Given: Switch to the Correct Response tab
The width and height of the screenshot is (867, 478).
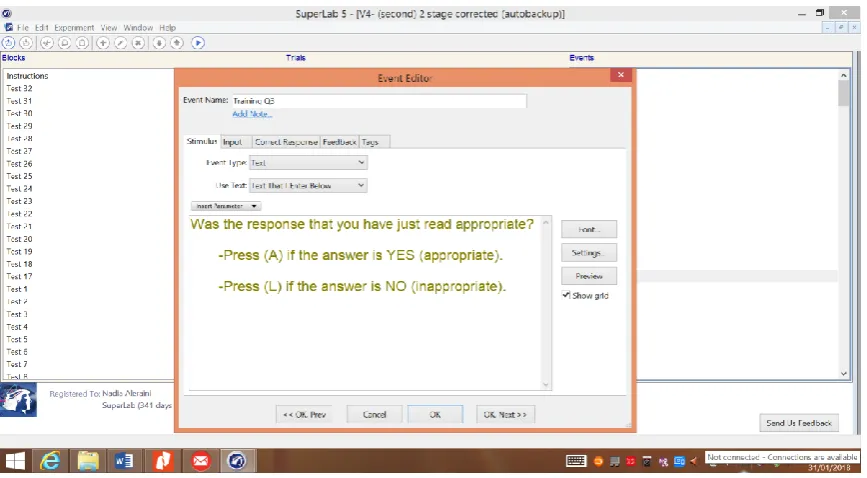Looking at the screenshot, I should click(x=286, y=142).
